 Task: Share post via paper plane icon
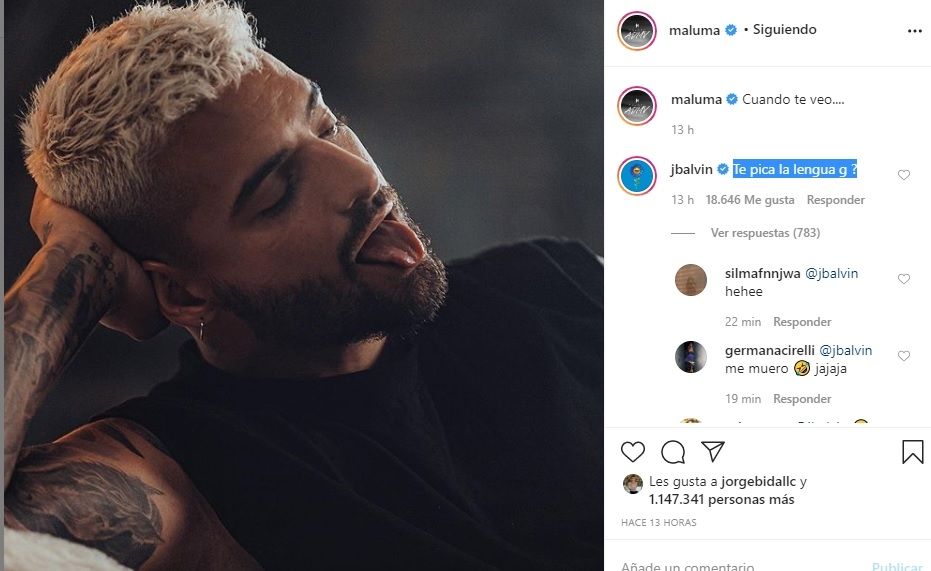click(712, 451)
